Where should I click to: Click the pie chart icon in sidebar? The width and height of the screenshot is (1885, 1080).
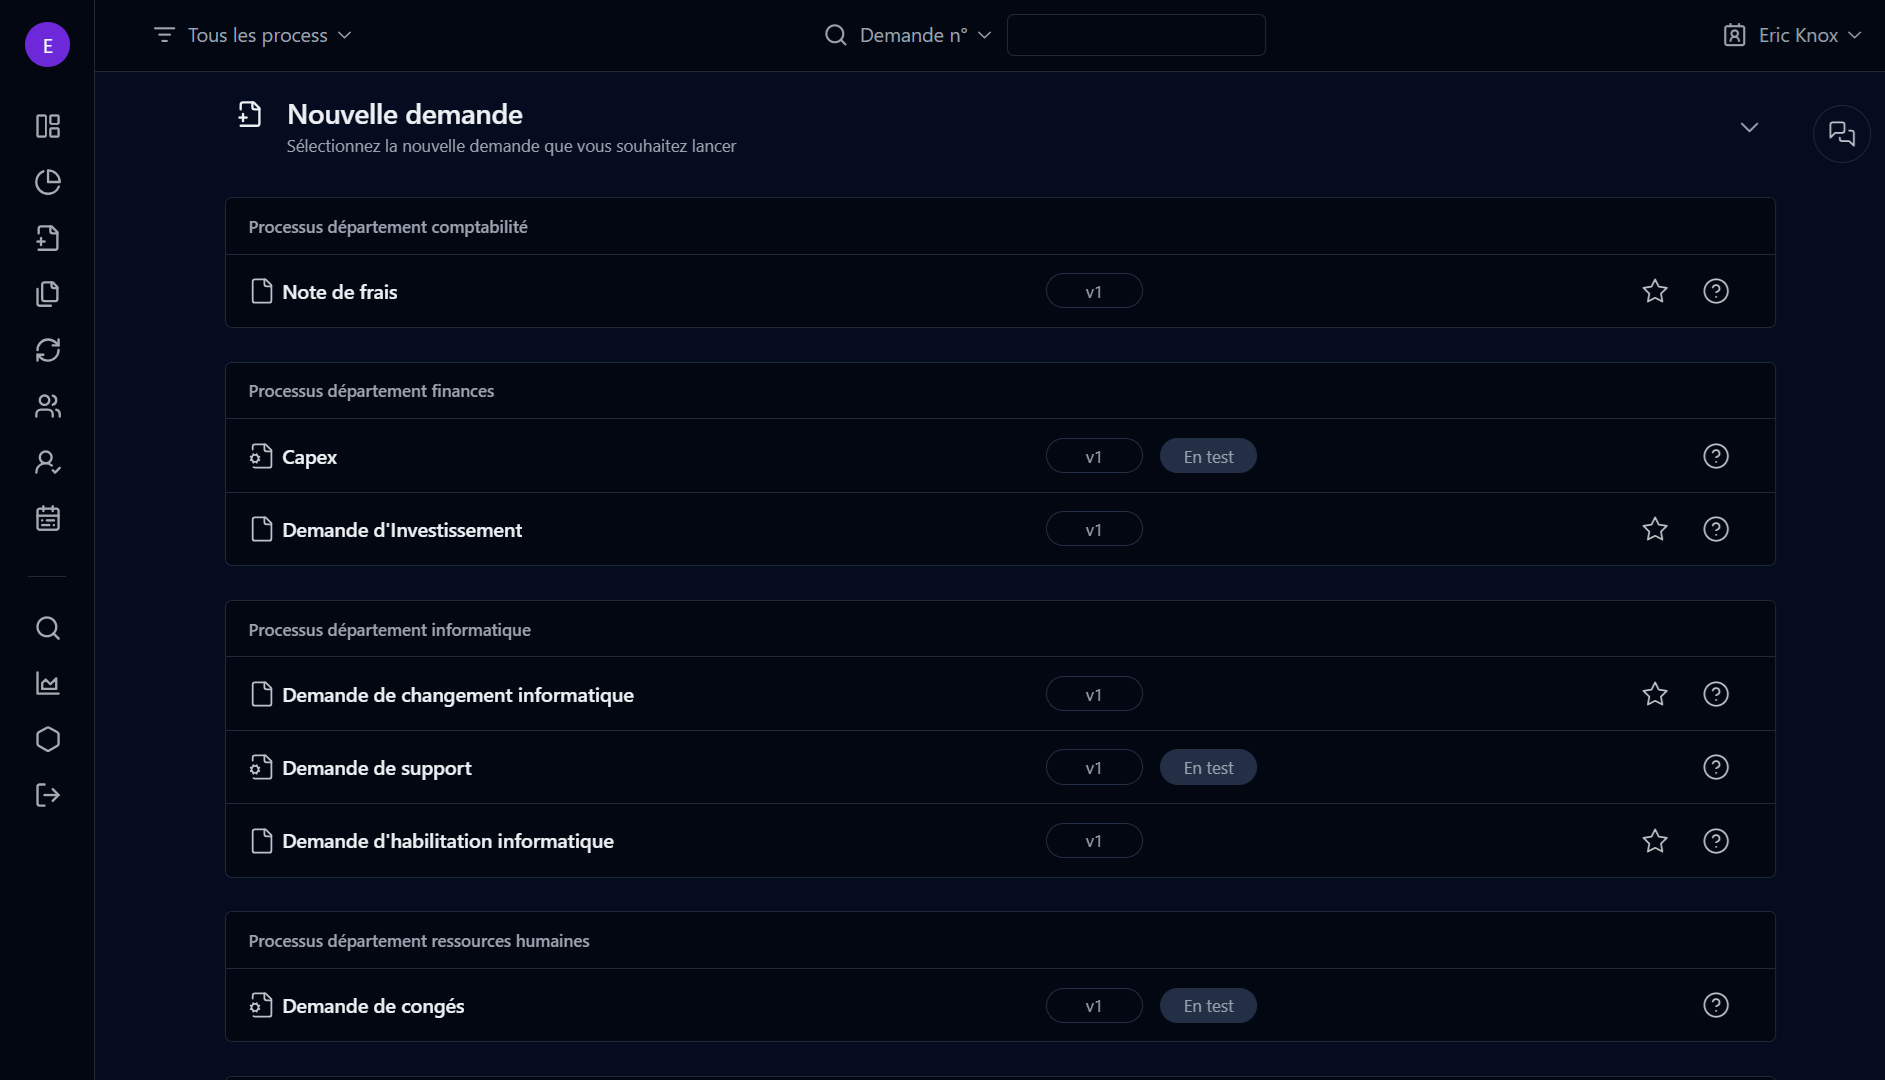click(48, 182)
